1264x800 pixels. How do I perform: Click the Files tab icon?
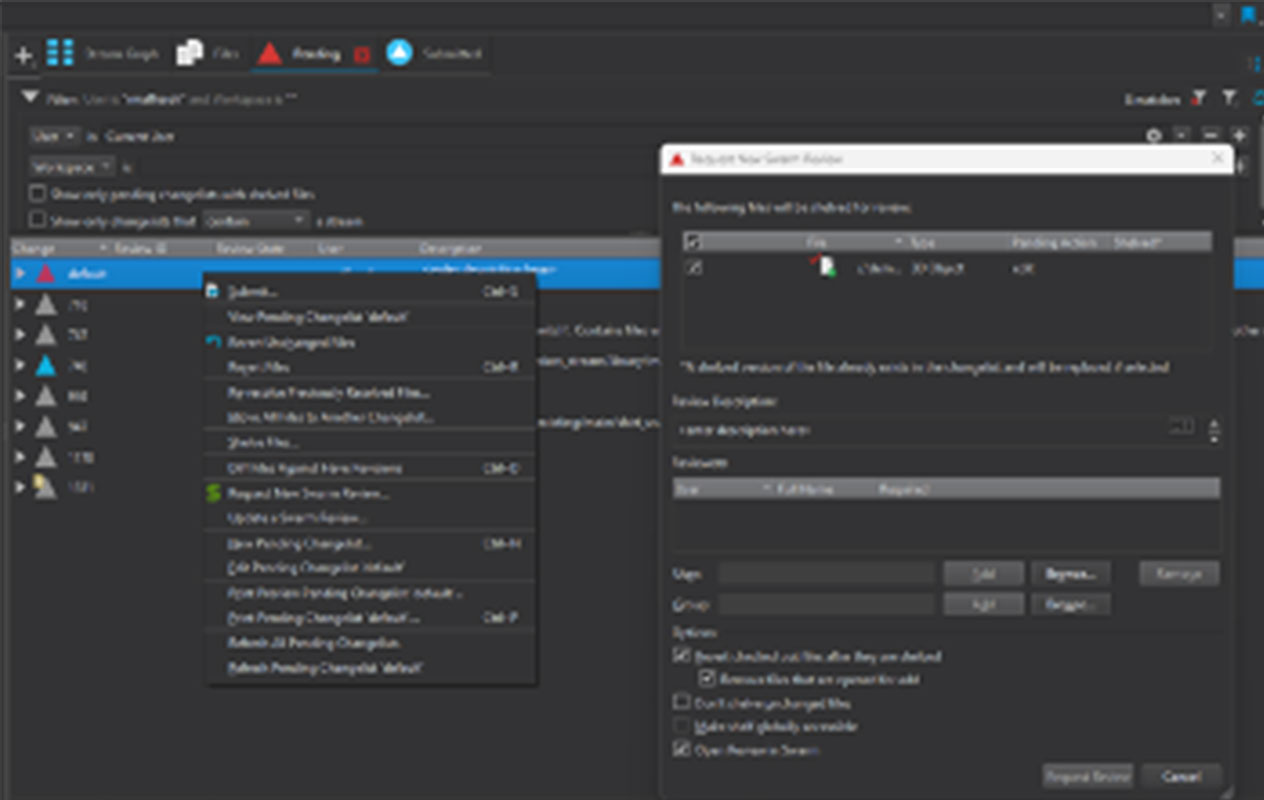(189, 54)
